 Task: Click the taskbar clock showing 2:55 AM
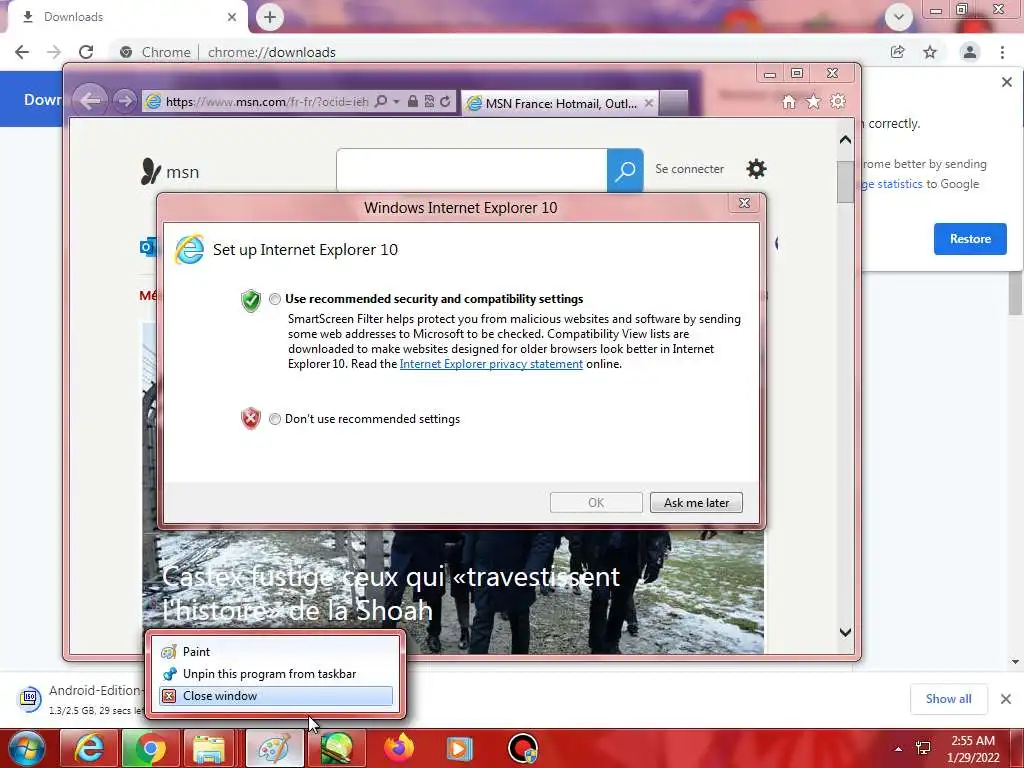click(973, 749)
